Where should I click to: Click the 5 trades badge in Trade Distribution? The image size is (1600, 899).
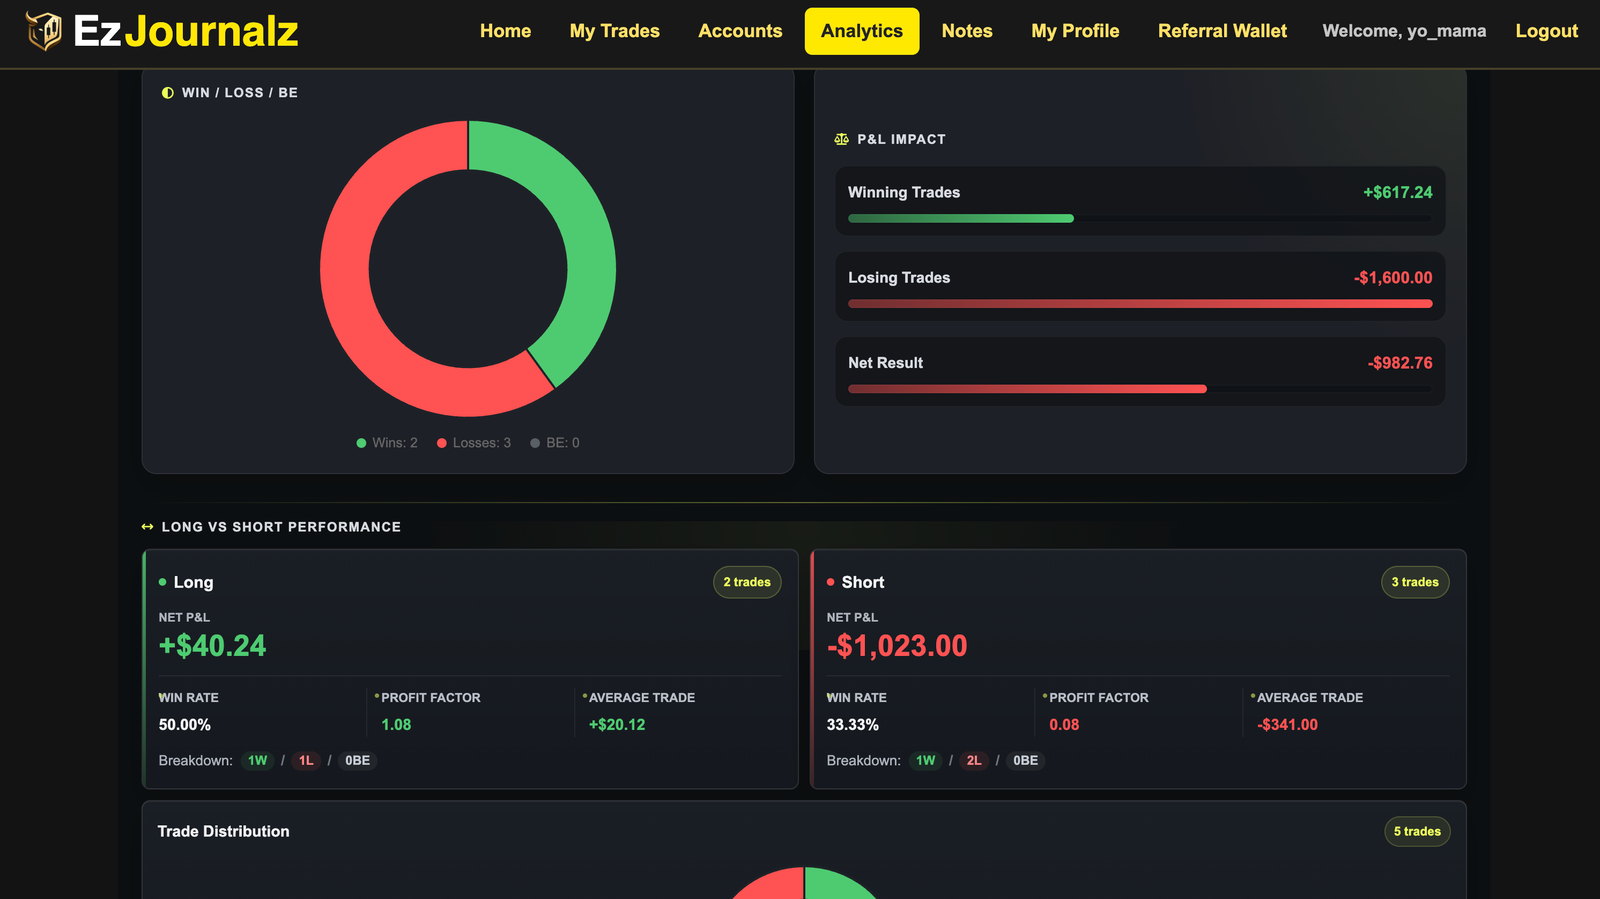1417,831
